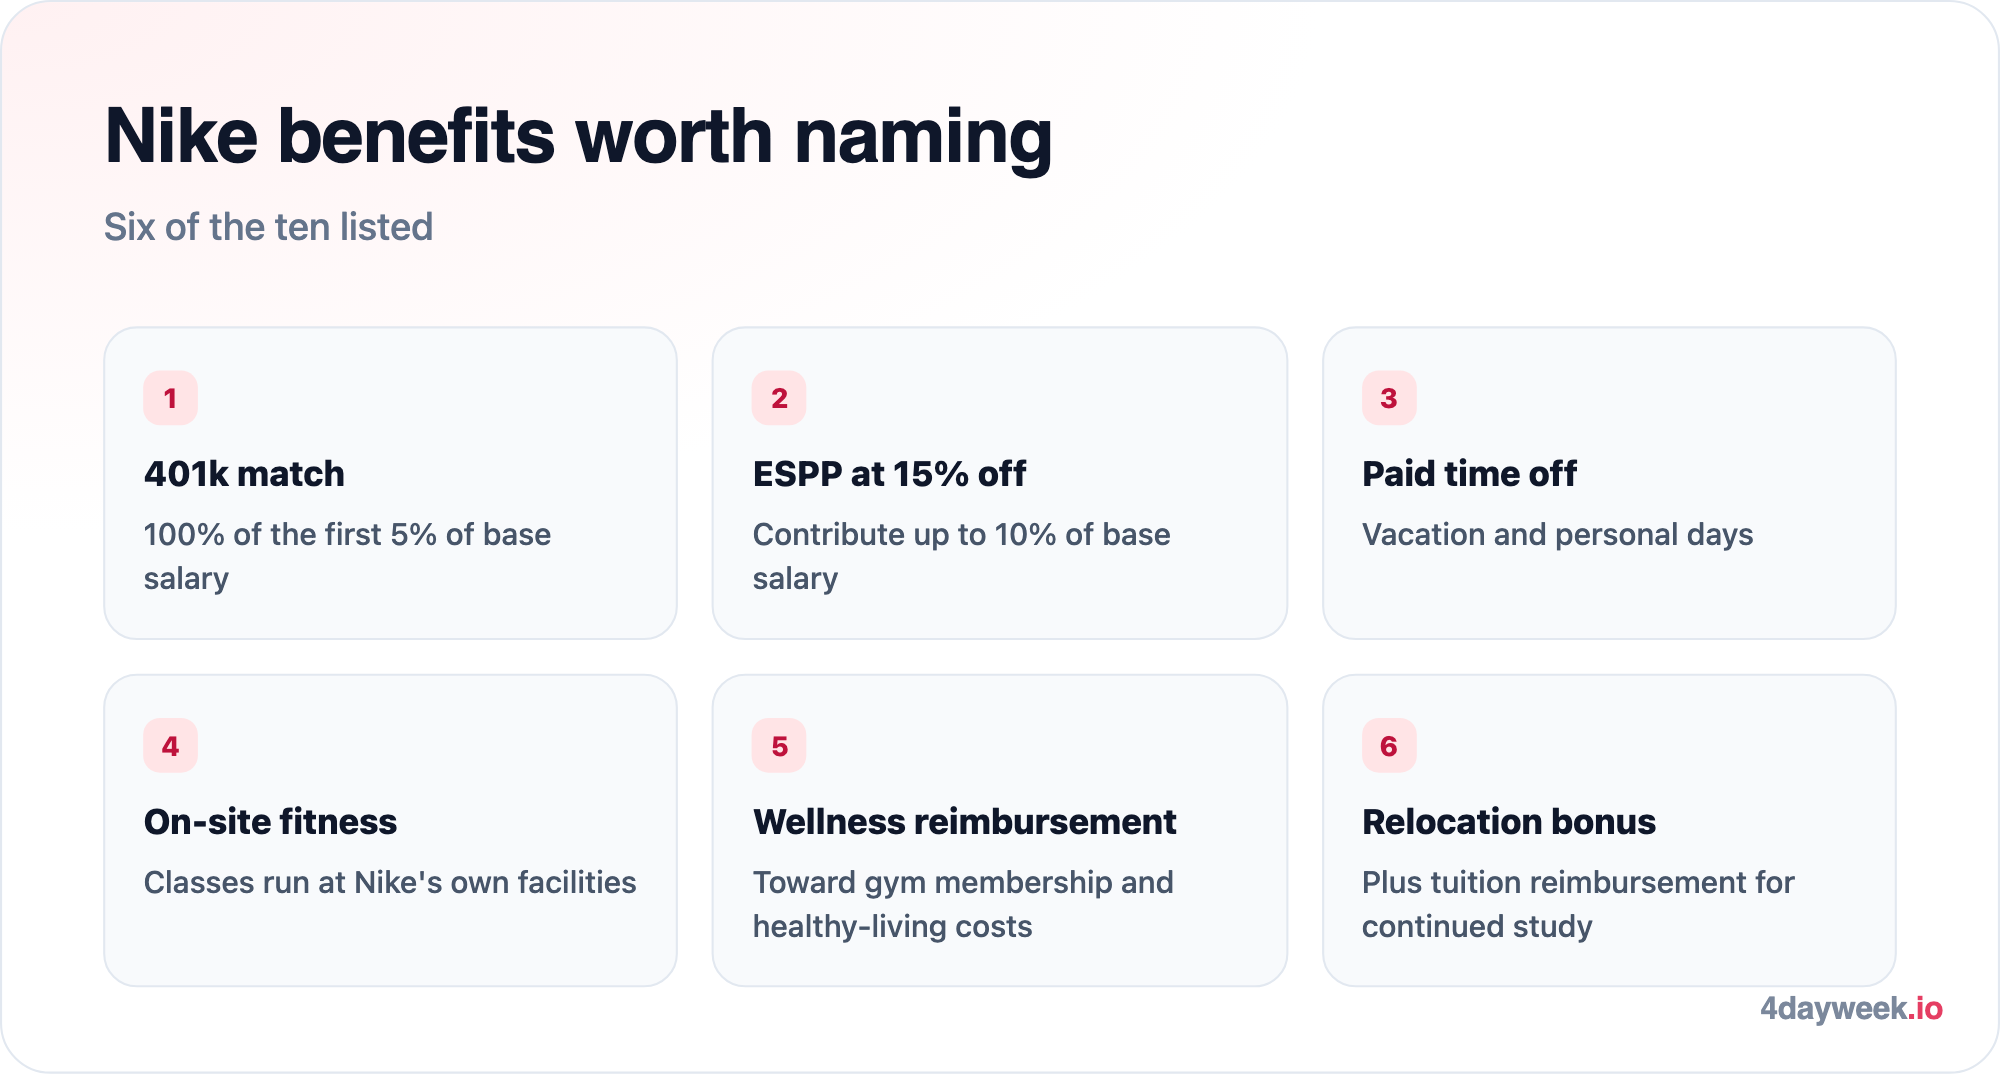2000x1074 pixels.
Task: Click the Nike benefits worth naming title
Action: point(578,136)
